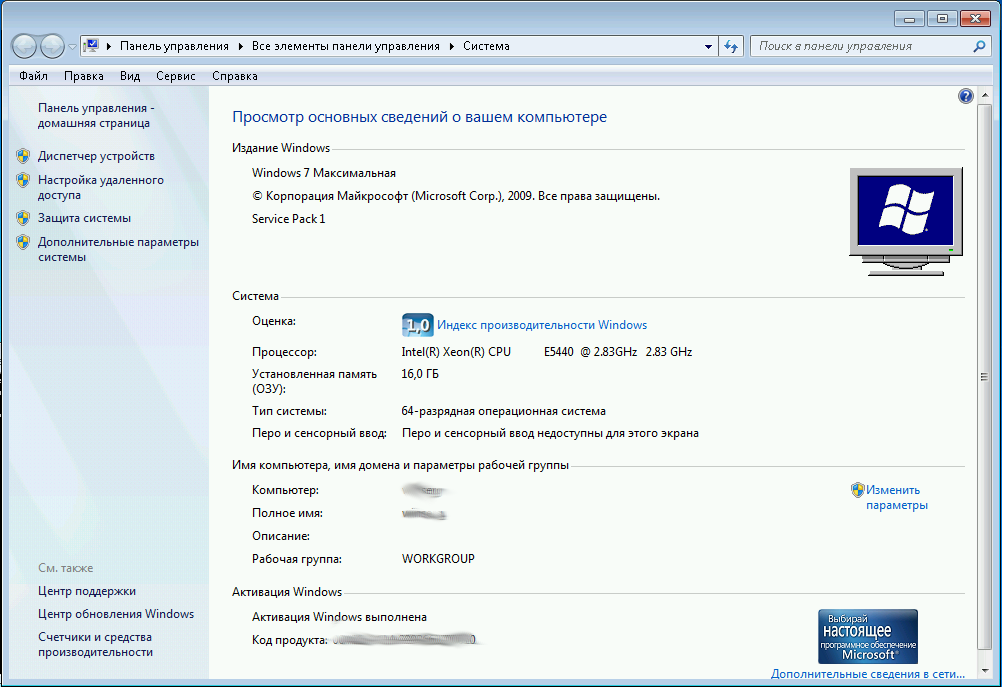
Task: Open Дополнительные параметры системы link
Action: (x=118, y=249)
